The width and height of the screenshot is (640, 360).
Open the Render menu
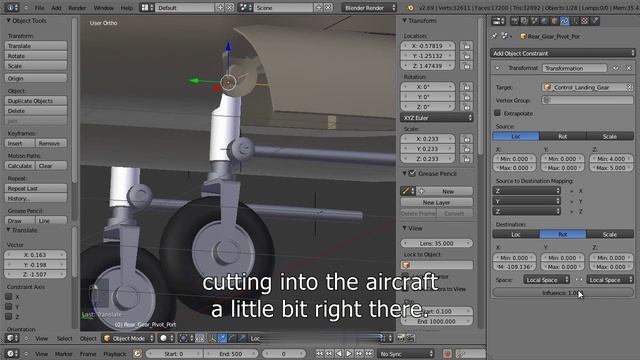click(77, 8)
